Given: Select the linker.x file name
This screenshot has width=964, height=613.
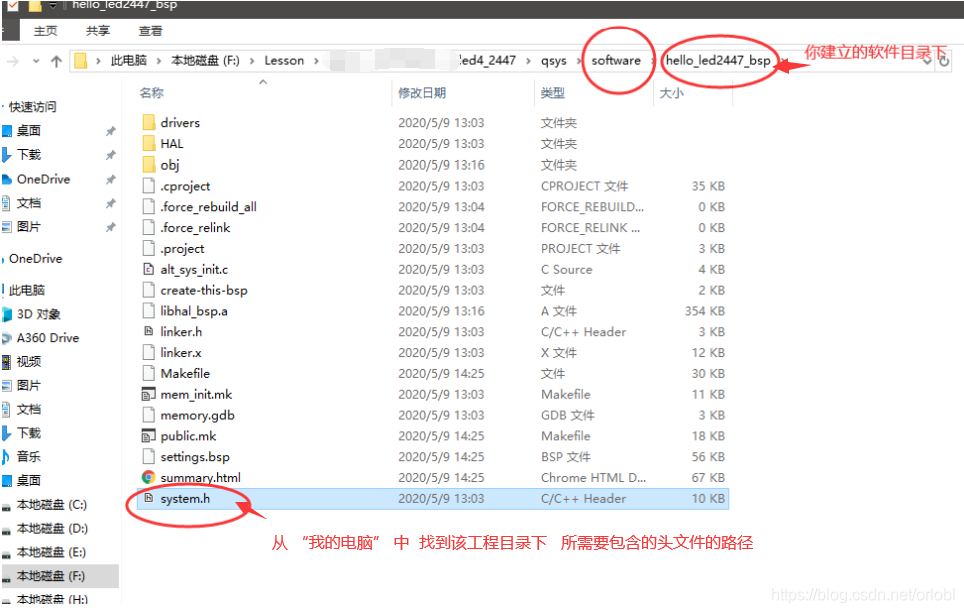Looking at the screenshot, I should click(x=181, y=352).
